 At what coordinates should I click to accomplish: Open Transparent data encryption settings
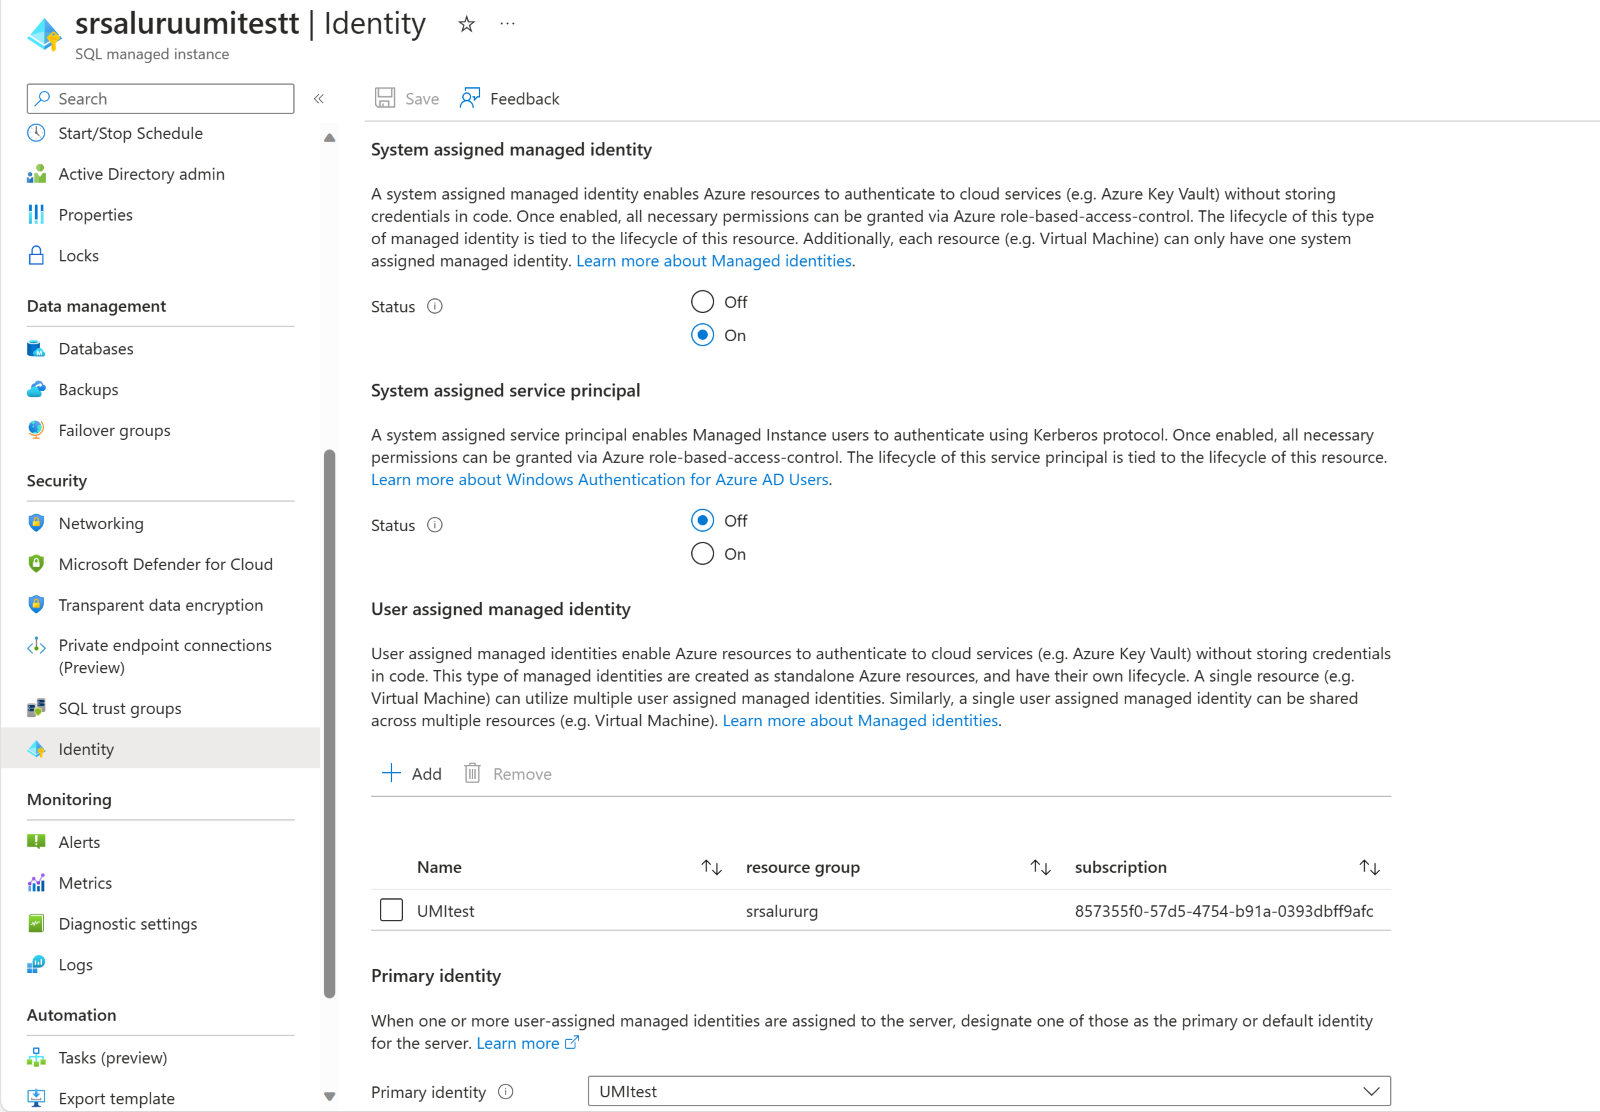pyautogui.click(x=161, y=605)
